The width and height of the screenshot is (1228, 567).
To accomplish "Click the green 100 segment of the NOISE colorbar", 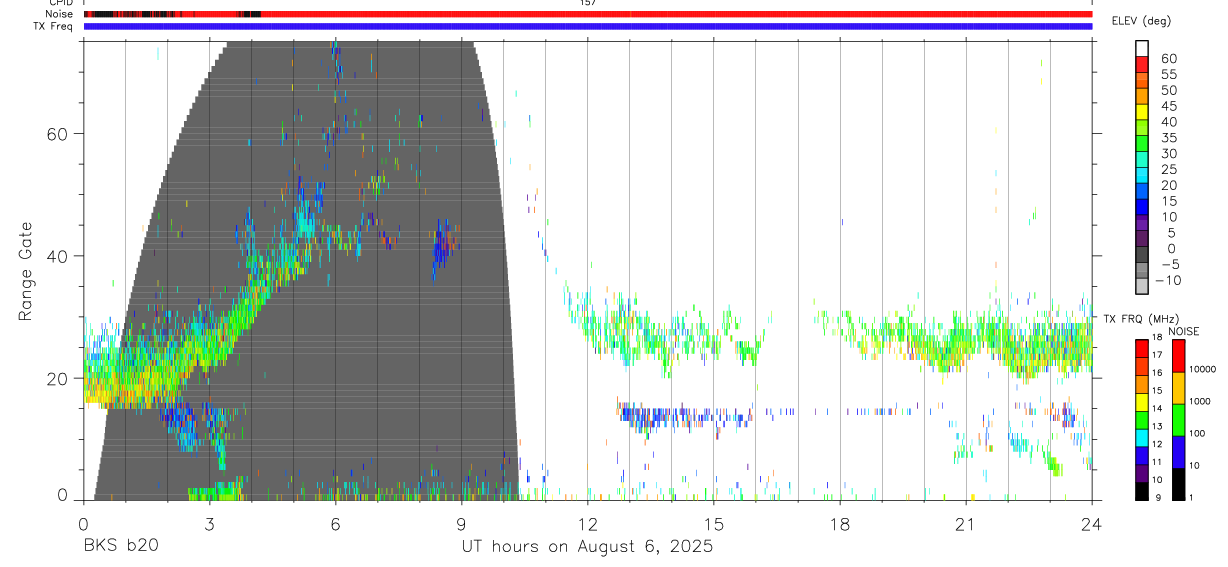I will click(1178, 419).
